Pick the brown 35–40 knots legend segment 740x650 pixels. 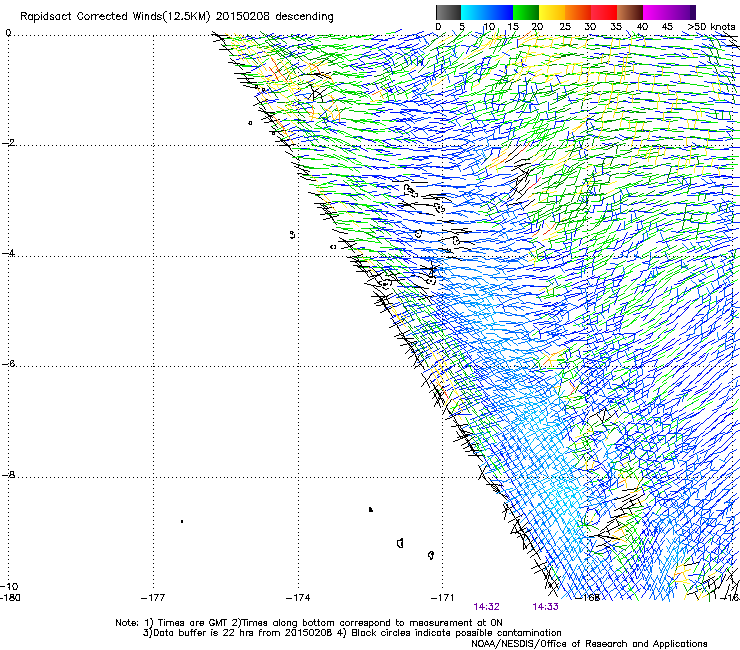[x=630, y=12]
